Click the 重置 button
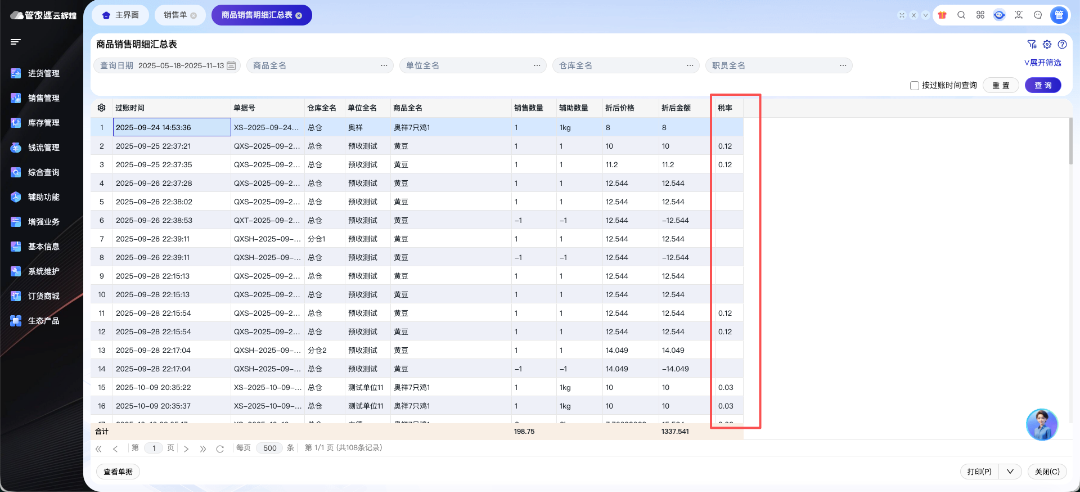Image resolution: width=1080 pixels, height=492 pixels. pos(1000,86)
